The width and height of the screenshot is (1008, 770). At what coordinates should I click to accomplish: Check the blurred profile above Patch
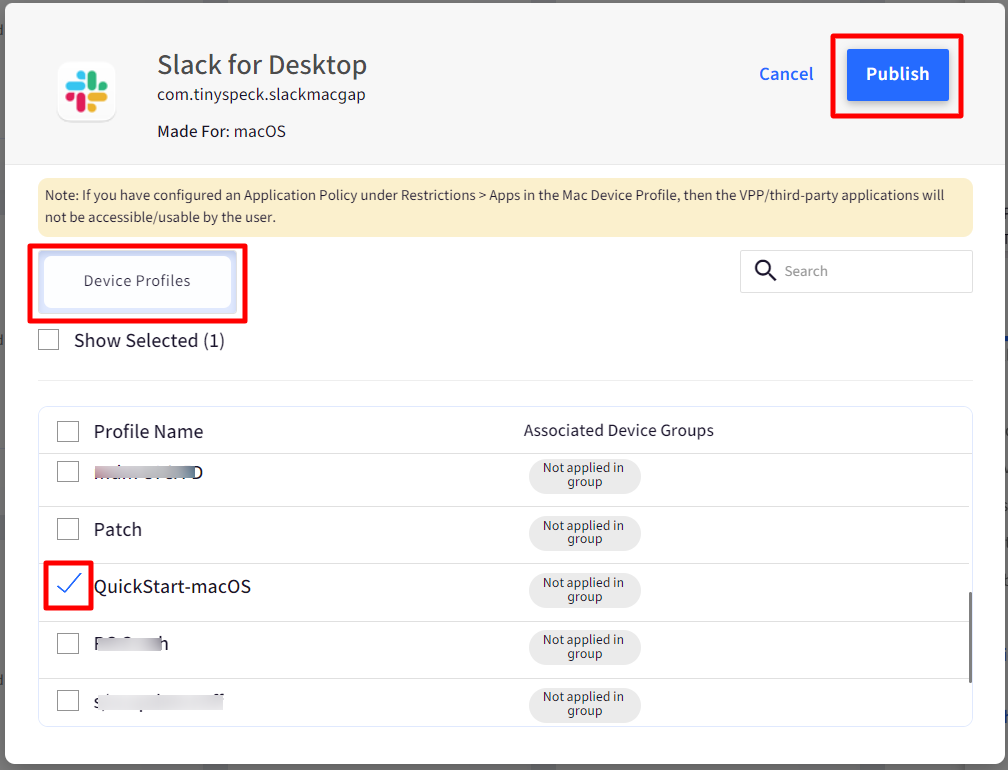pyautogui.click(x=68, y=472)
